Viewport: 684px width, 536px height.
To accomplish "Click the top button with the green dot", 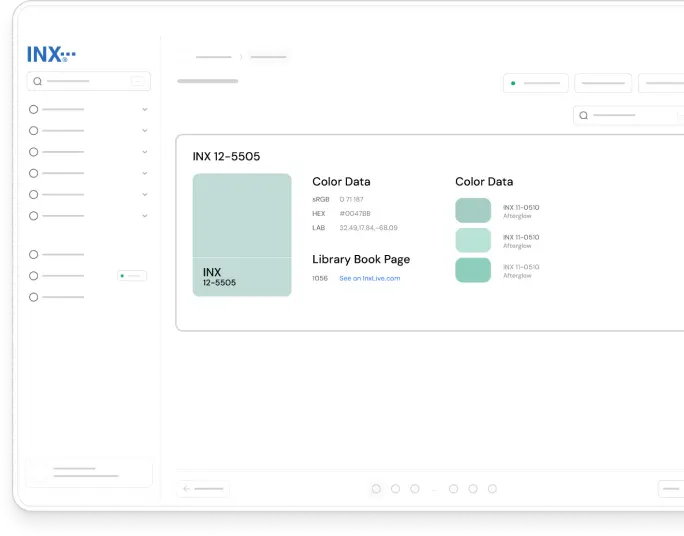I will tap(535, 83).
